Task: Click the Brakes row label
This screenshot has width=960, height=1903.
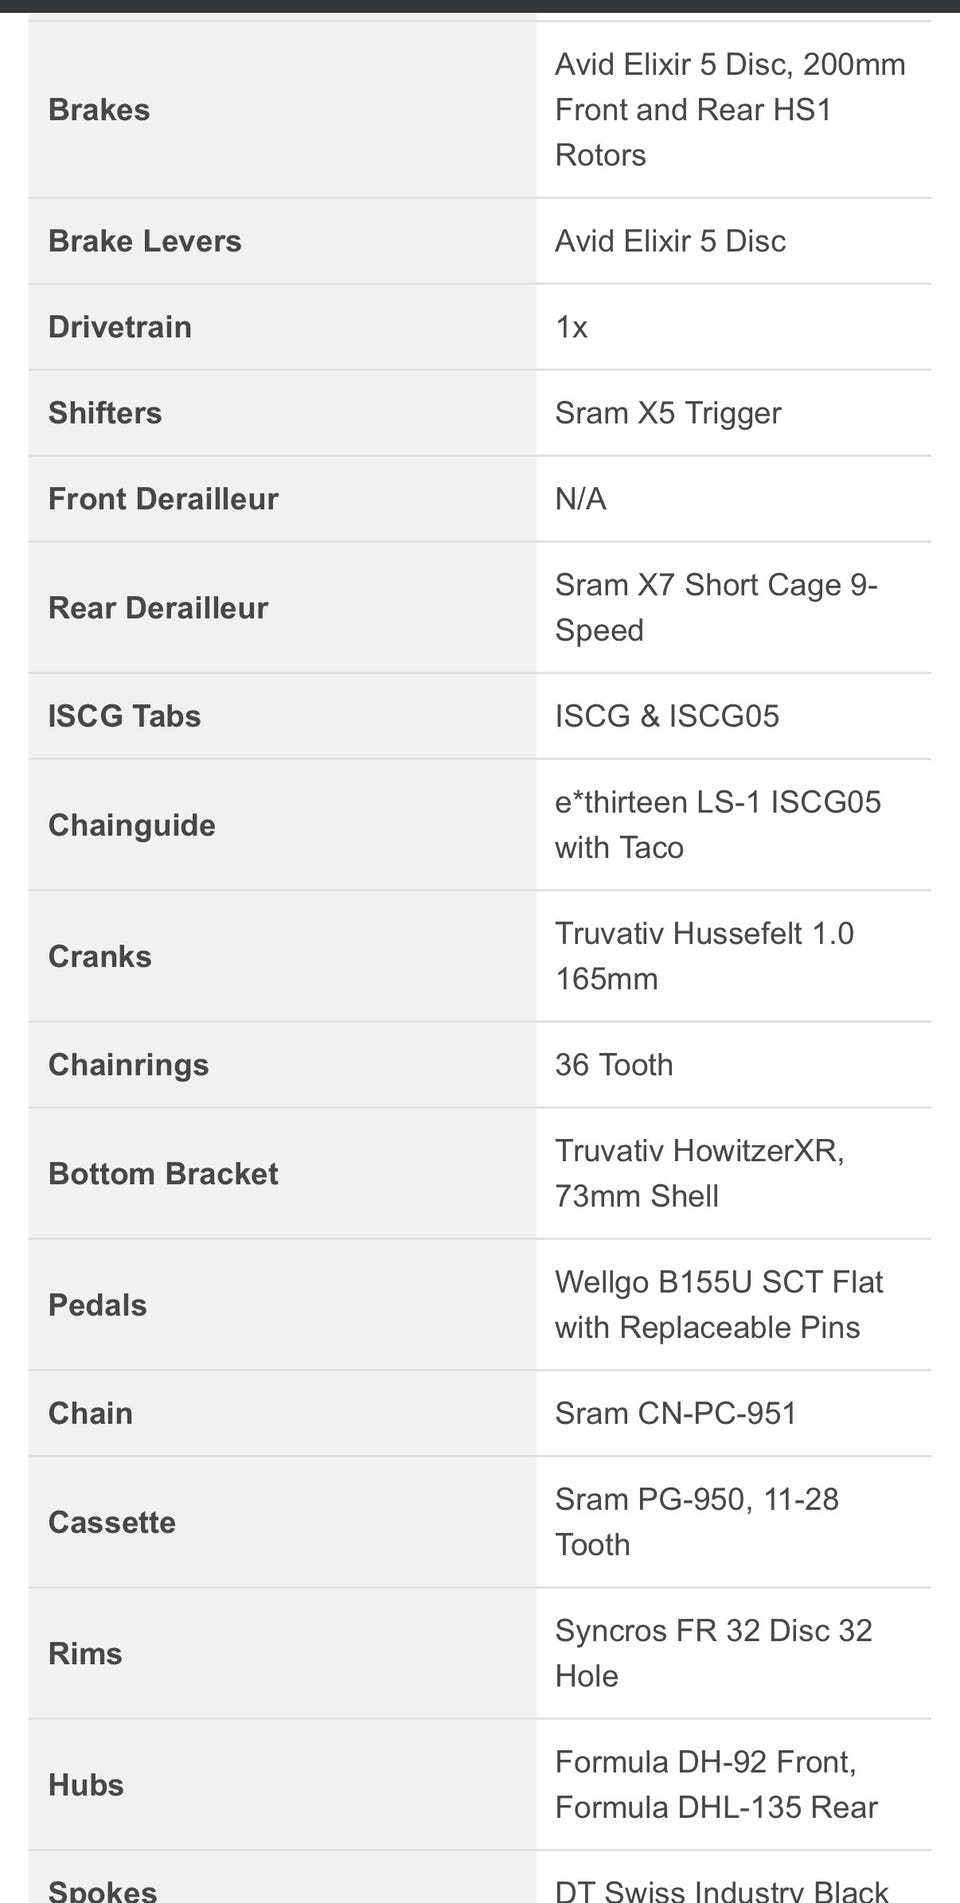Action: [99, 110]
